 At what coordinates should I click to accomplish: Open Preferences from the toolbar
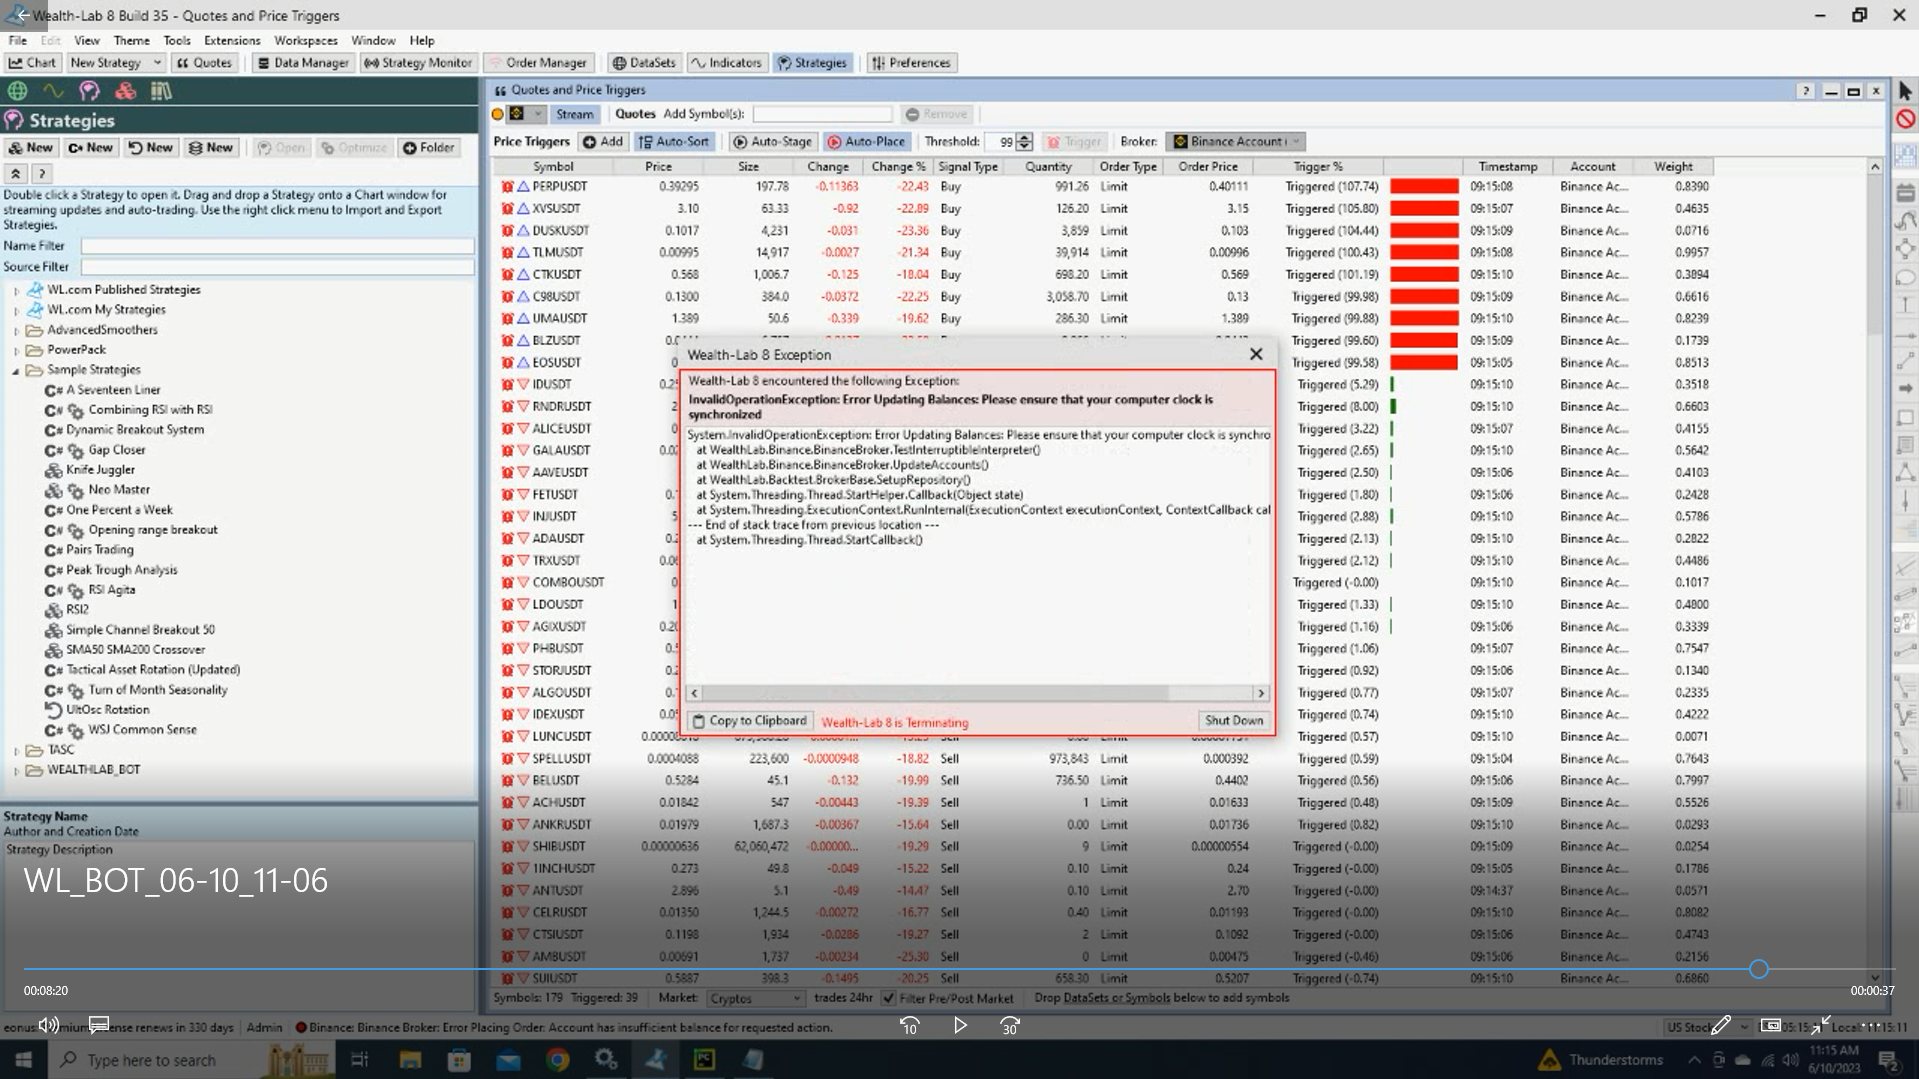tap(911, 62)
